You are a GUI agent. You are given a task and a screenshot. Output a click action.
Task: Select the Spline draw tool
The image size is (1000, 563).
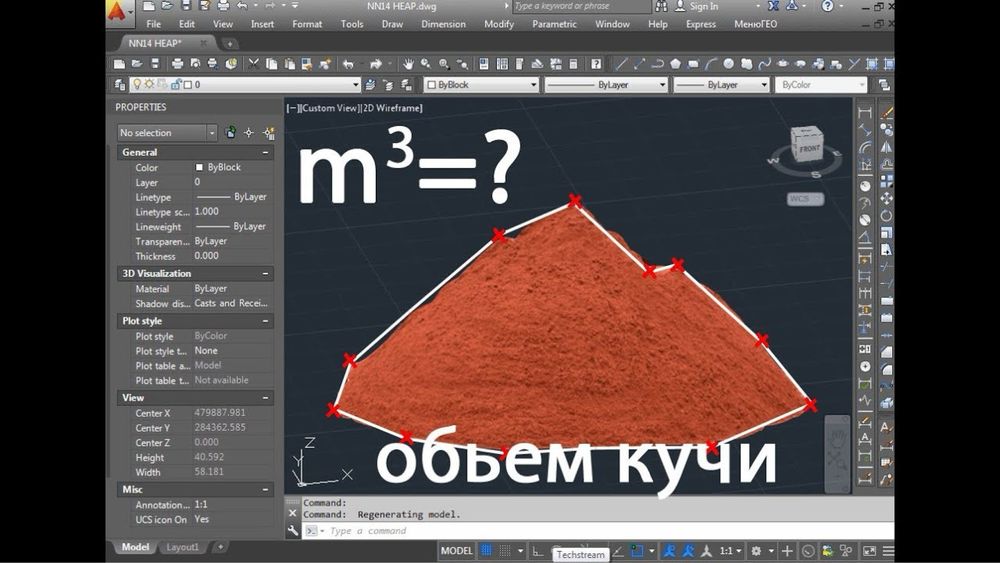764,64
